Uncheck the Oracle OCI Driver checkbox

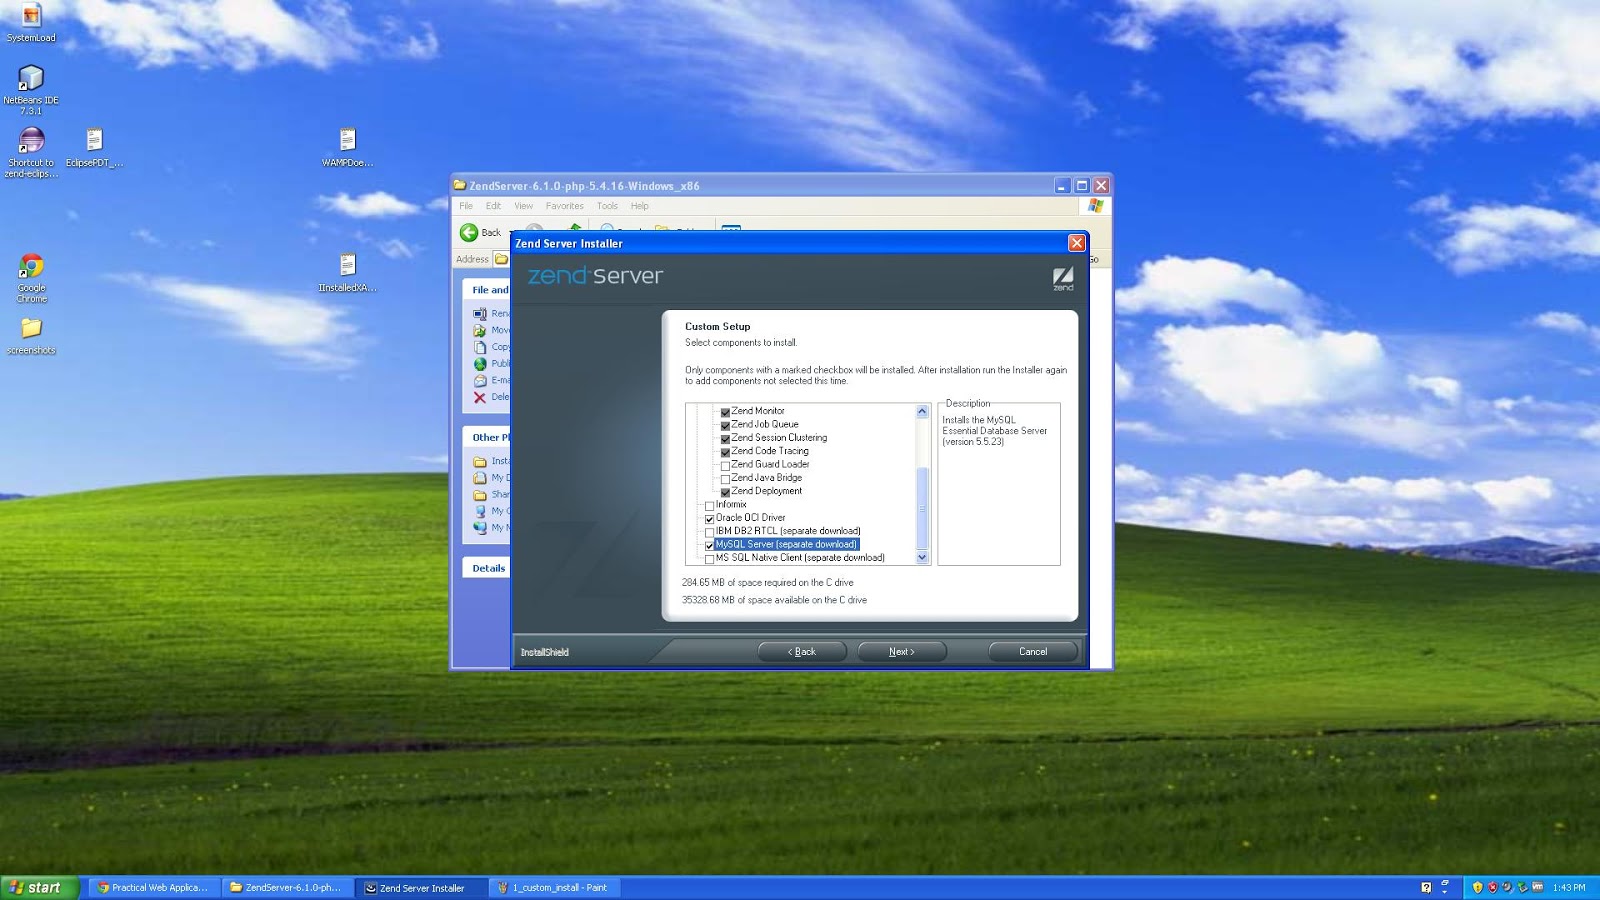[x=710, y=519]
